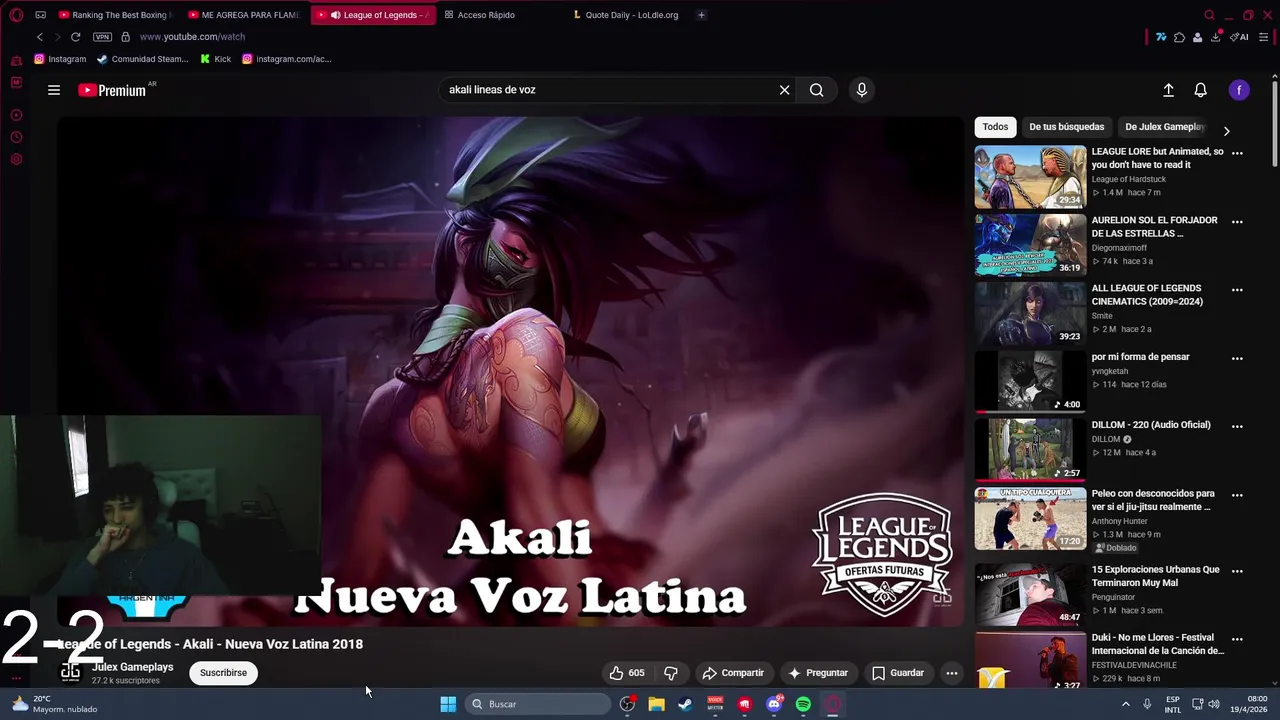This screenshot has height=720, width=1280.
Task: Click the Preguntar button
Action: 818,673
